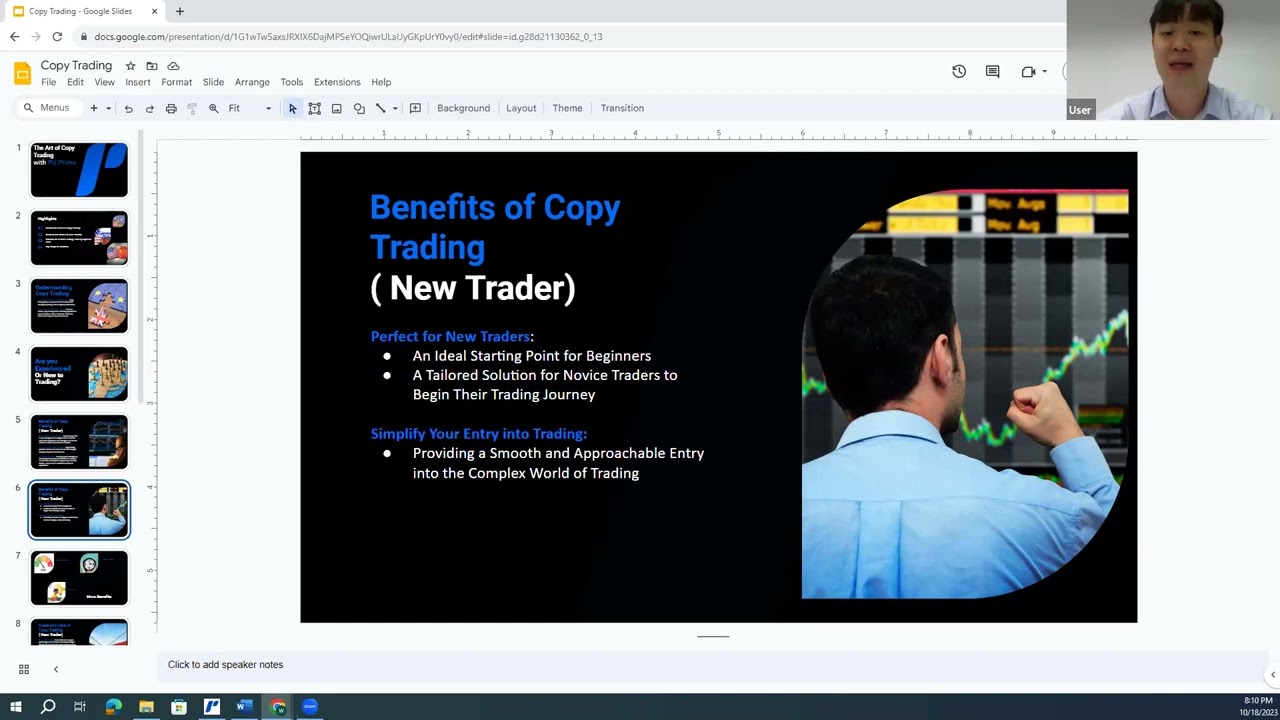
Task: Rename the Copy Trading title
Action: (x=76, y=66)
